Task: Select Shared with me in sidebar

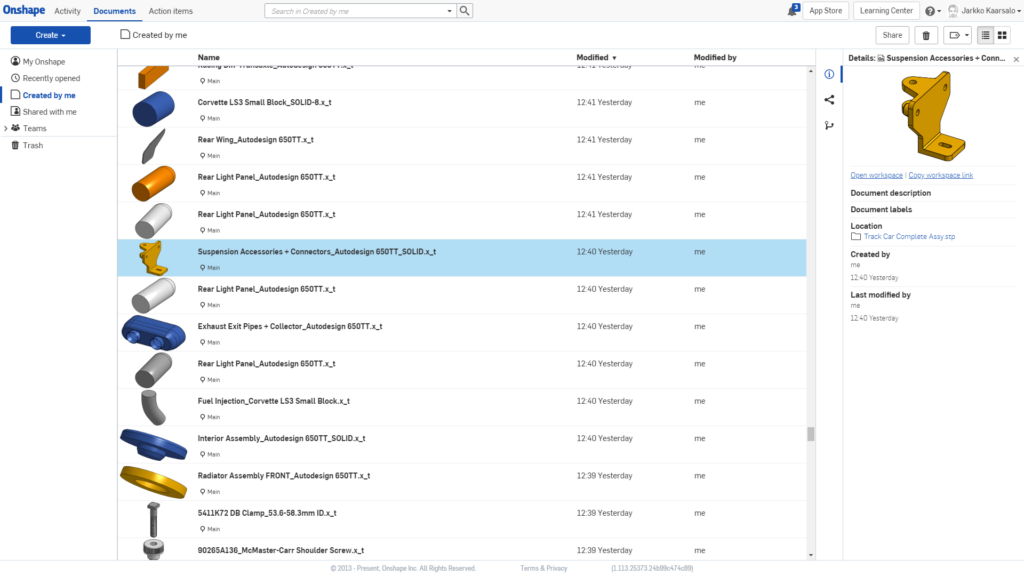Action: (x=43, y=112)
